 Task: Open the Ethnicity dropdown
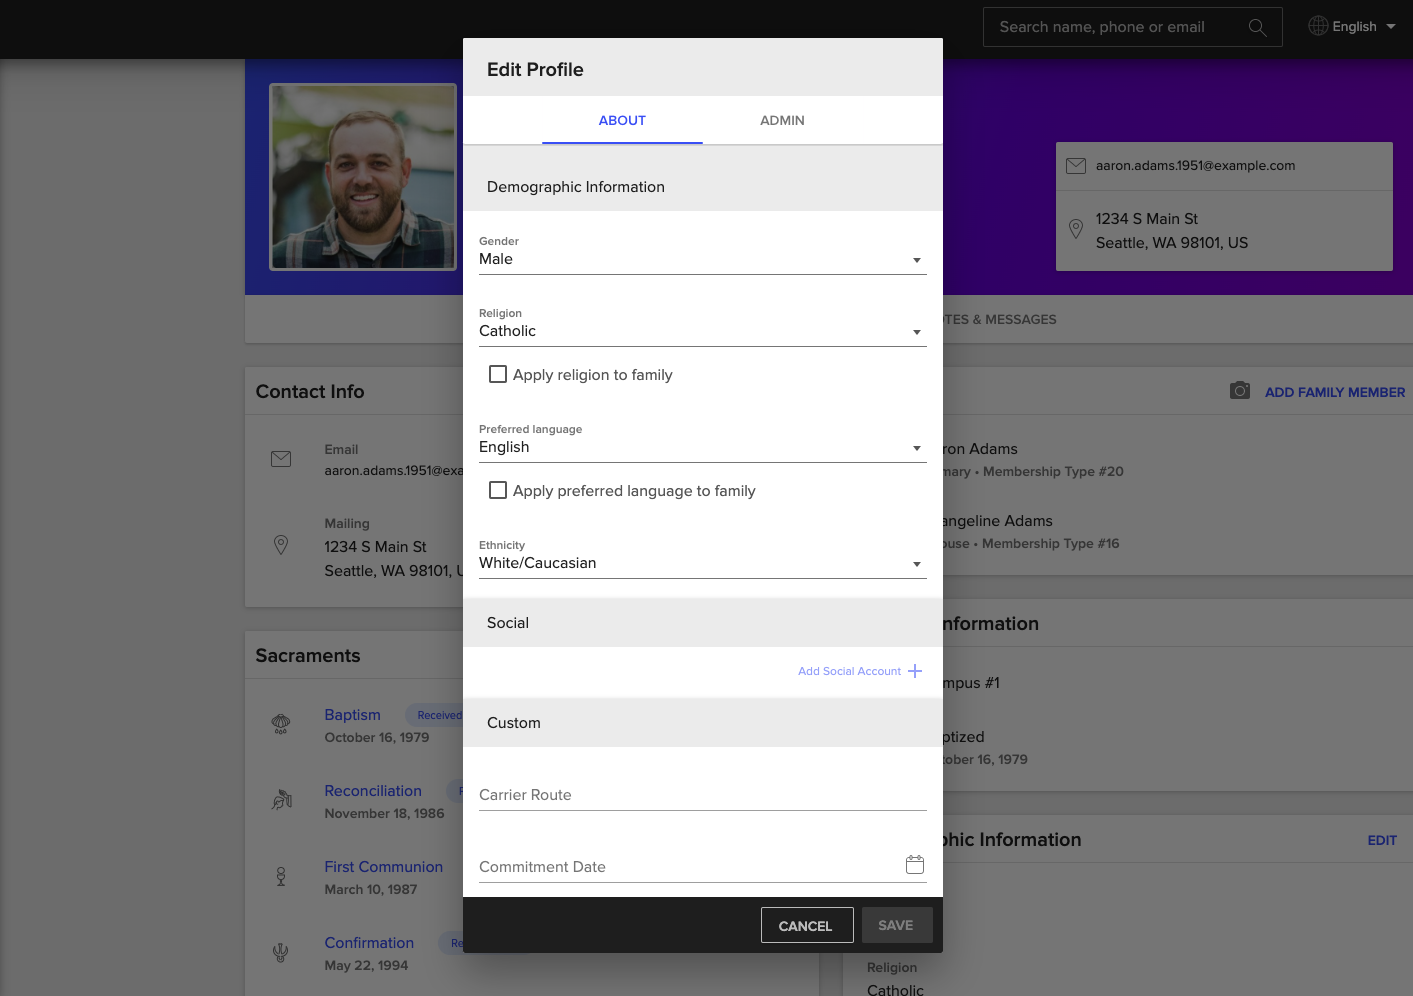(916, 563)
